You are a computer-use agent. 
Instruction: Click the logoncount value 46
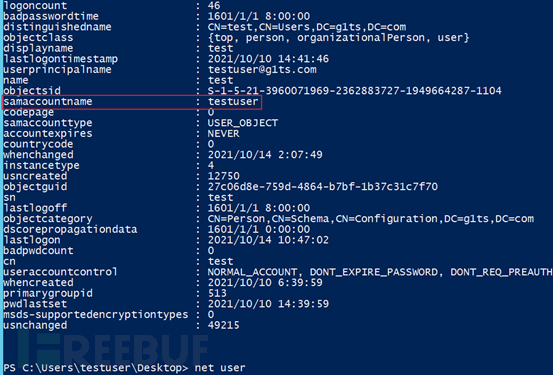click(214, 5)
